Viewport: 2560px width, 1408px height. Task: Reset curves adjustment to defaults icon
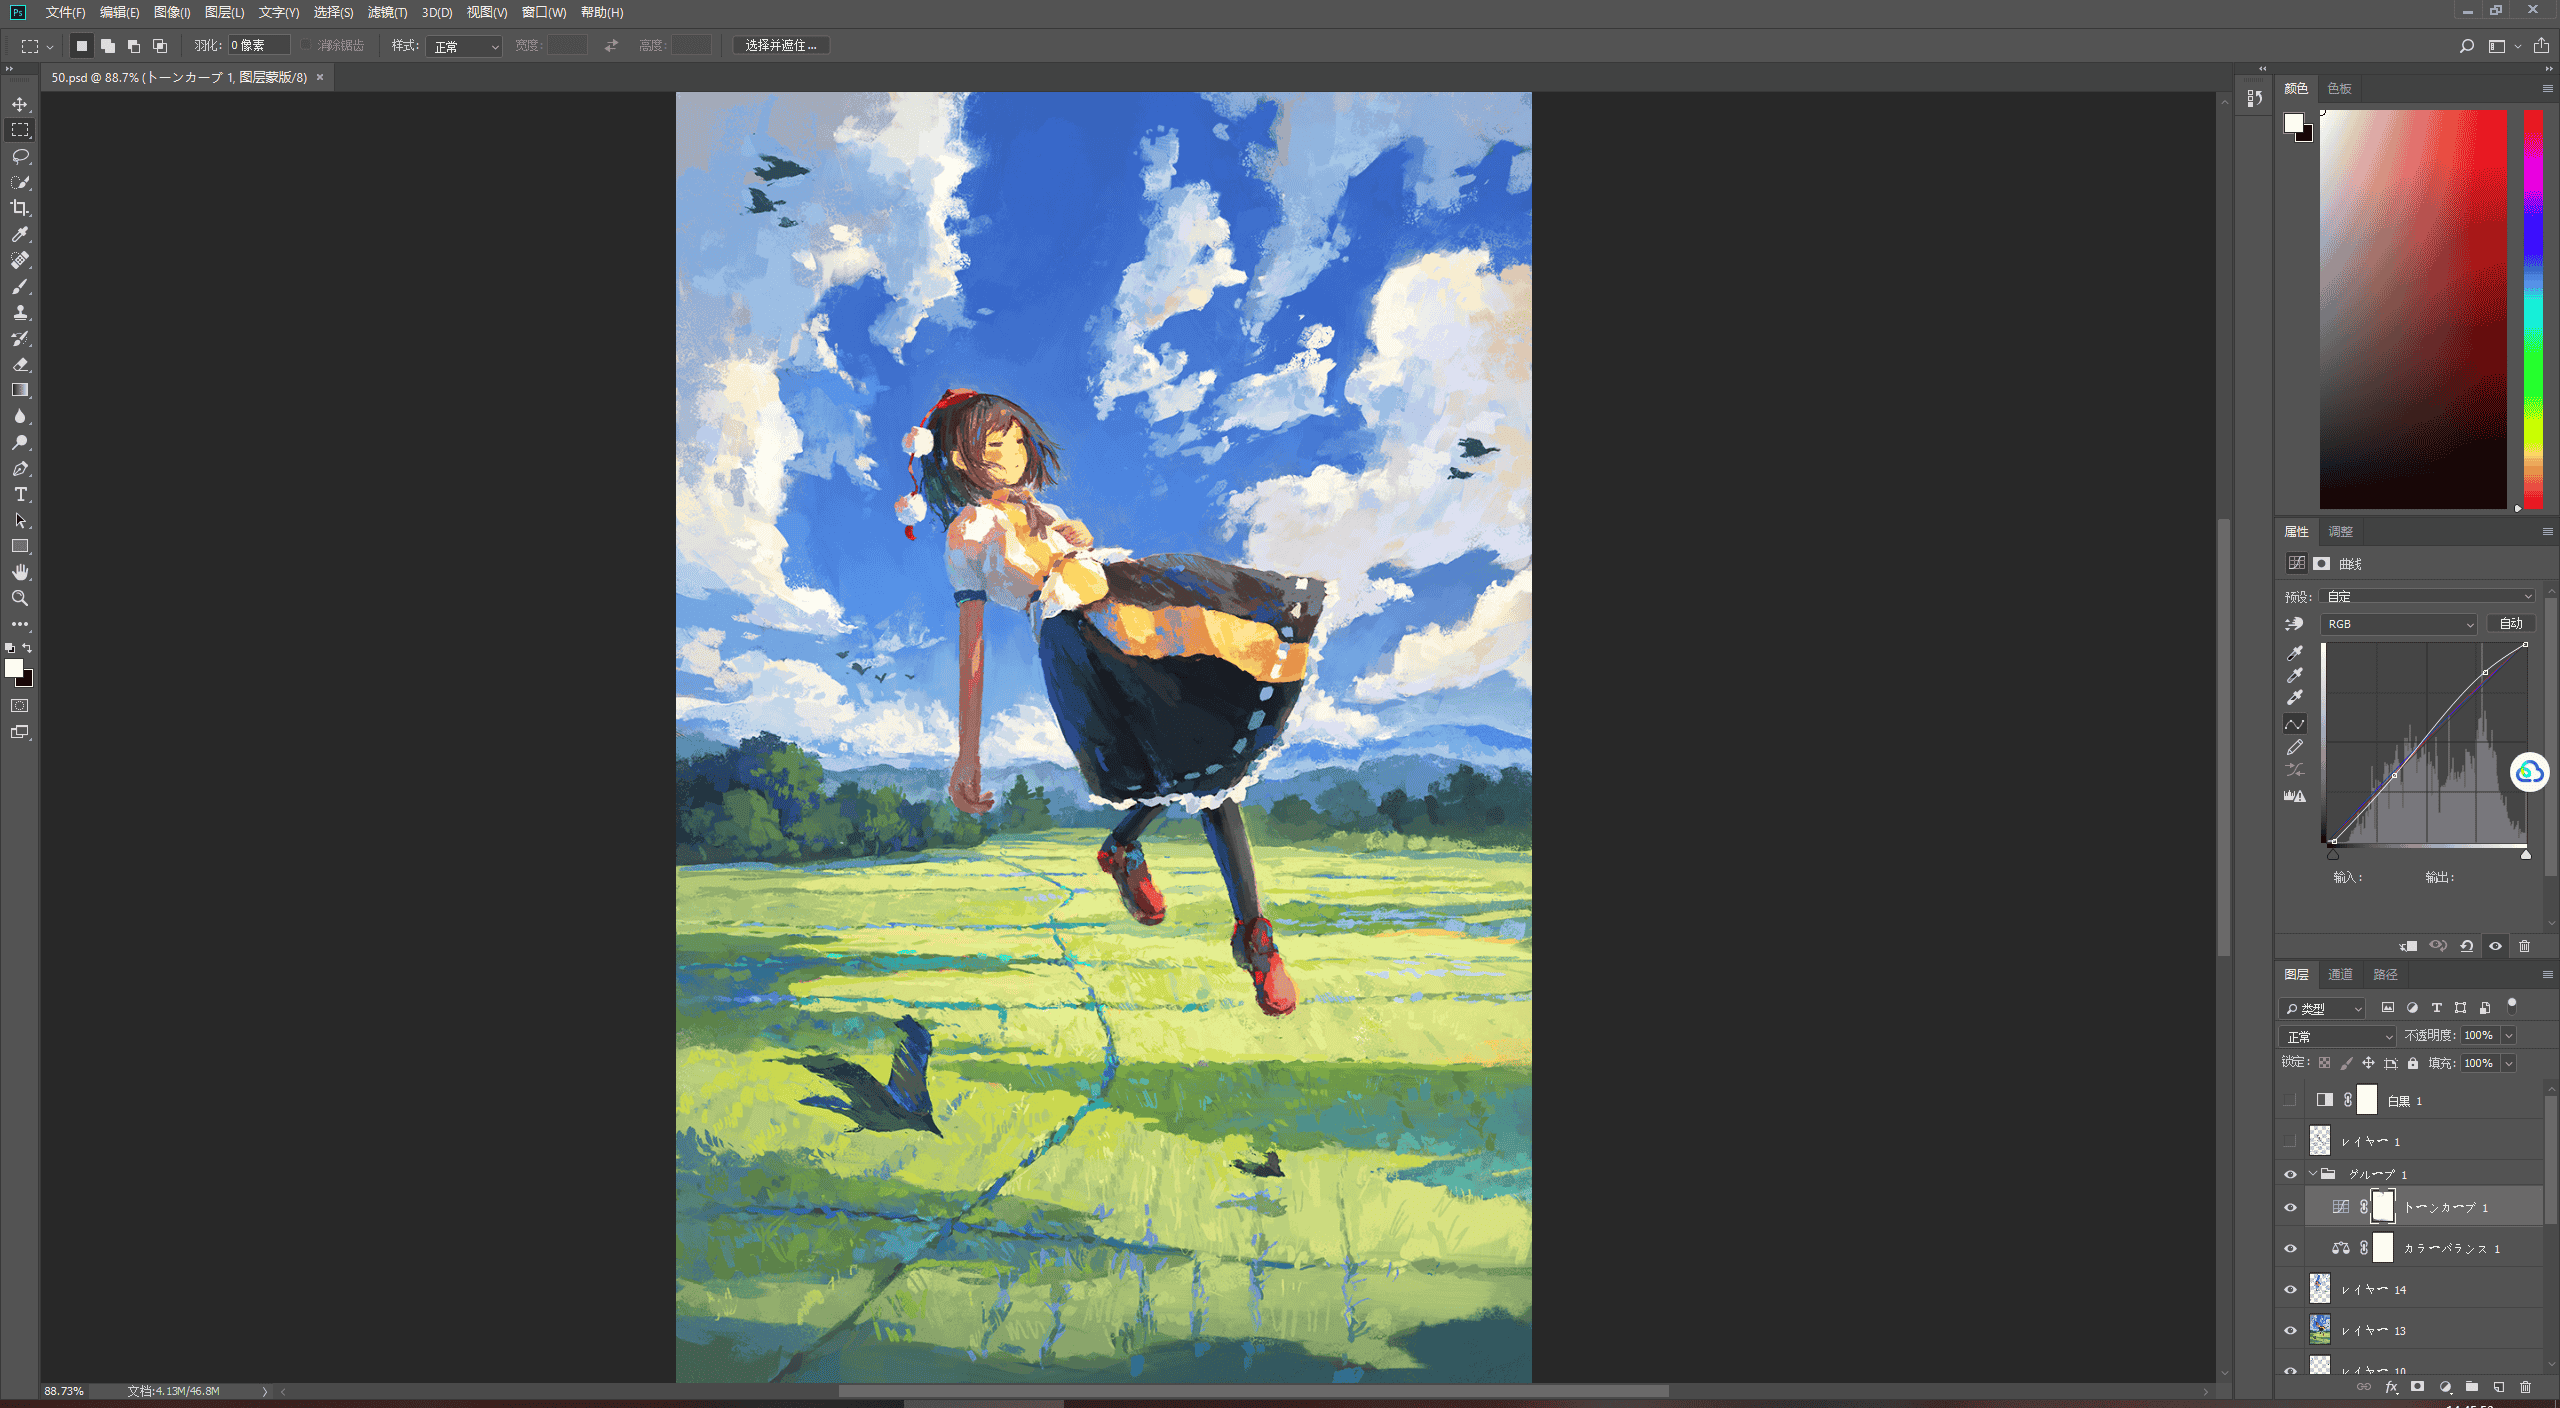tap(2467, 946)
